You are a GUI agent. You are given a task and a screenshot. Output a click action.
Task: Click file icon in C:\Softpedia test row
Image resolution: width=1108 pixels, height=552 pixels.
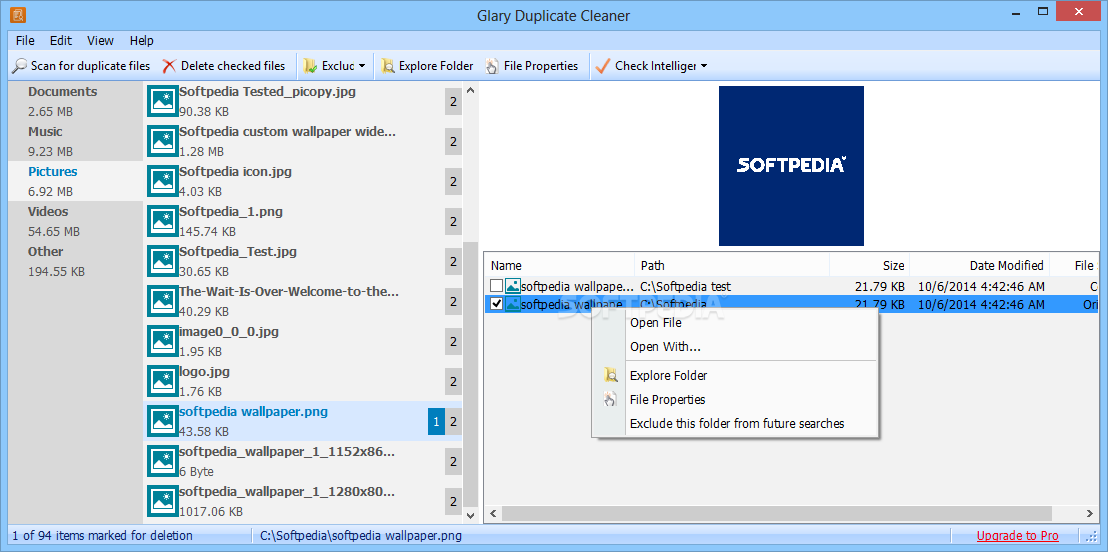click(513, 286)
